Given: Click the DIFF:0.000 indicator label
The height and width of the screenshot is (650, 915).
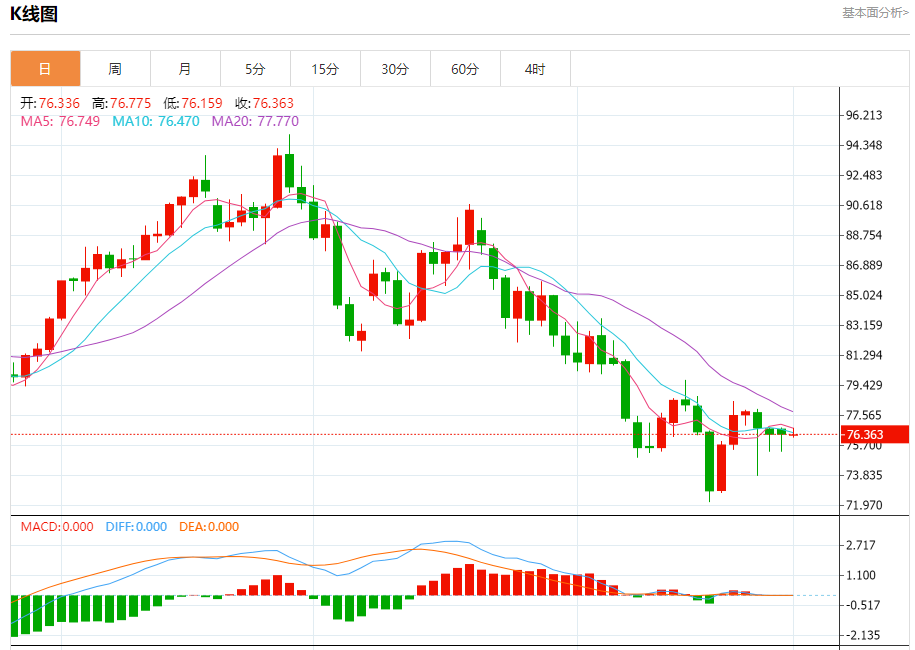Looking at the screenshot, I should pos(136,527).
